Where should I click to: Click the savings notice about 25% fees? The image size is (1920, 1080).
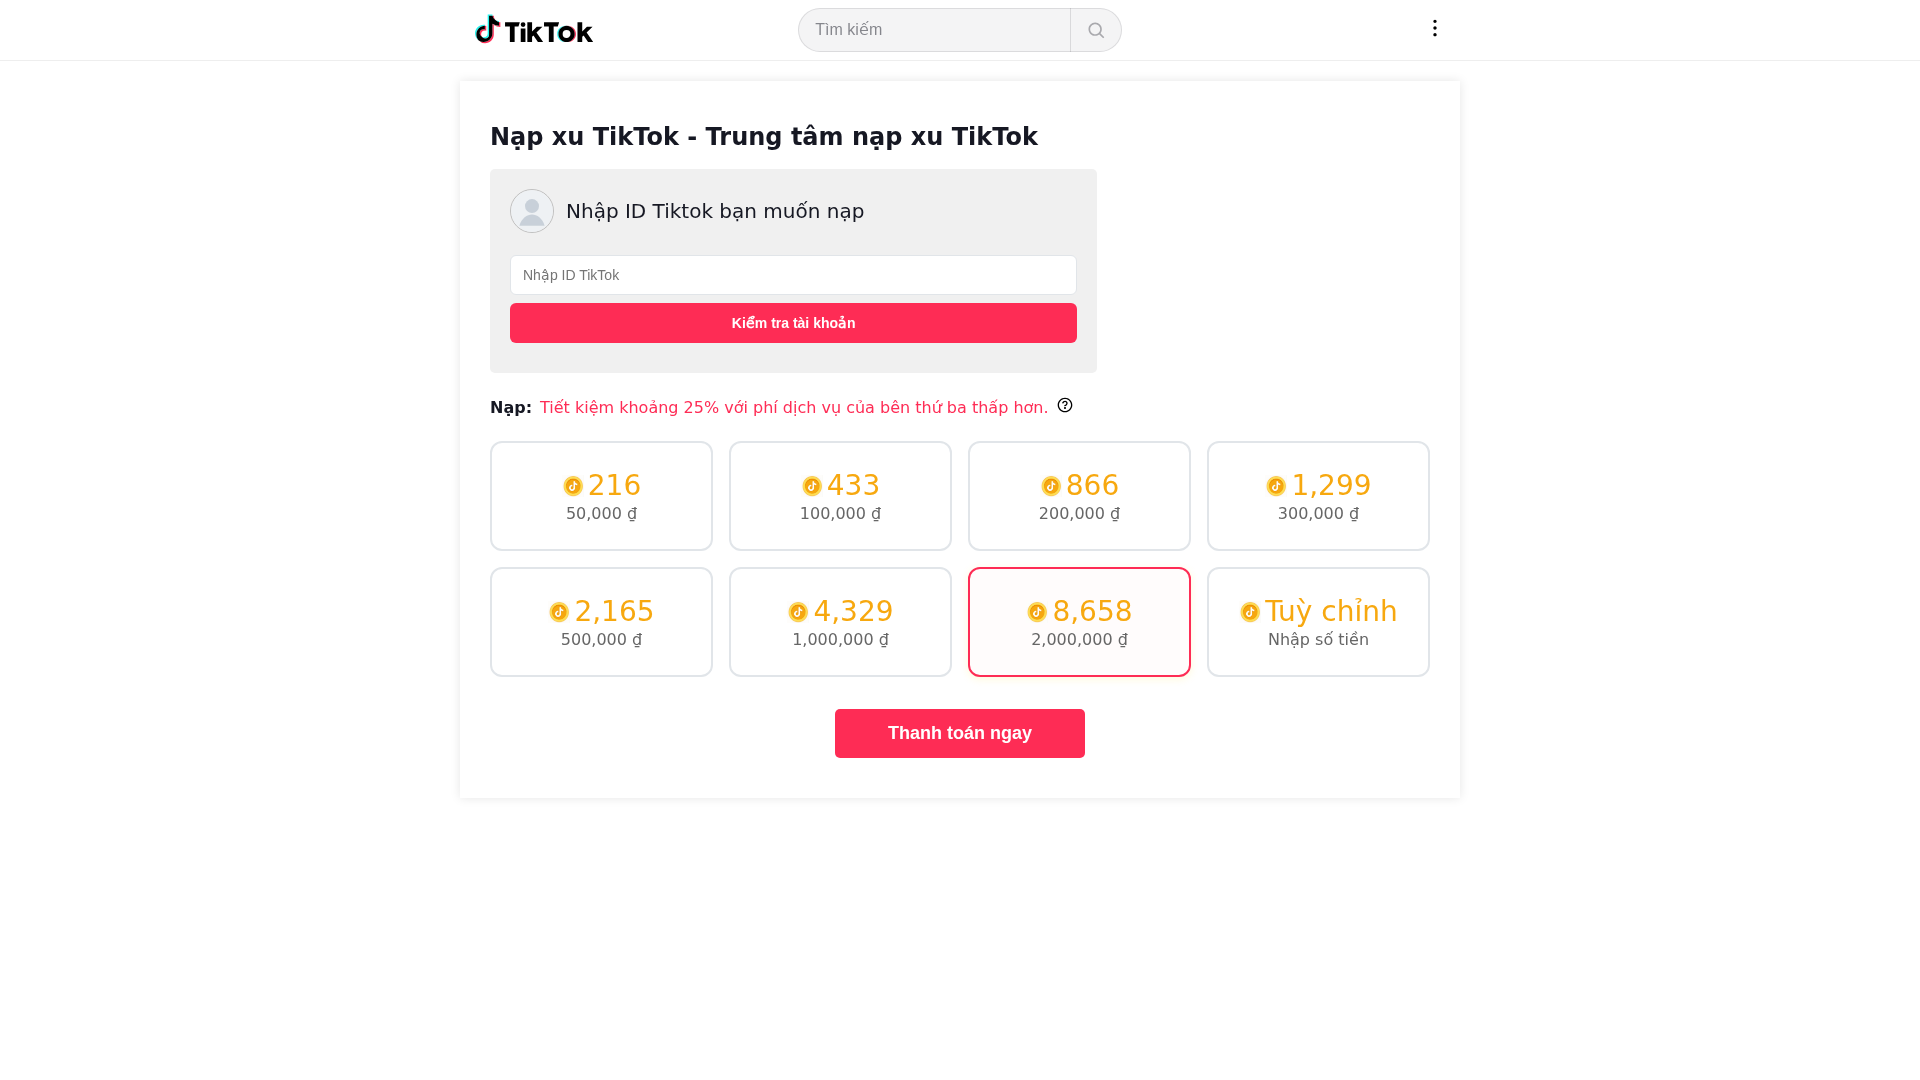794,408
